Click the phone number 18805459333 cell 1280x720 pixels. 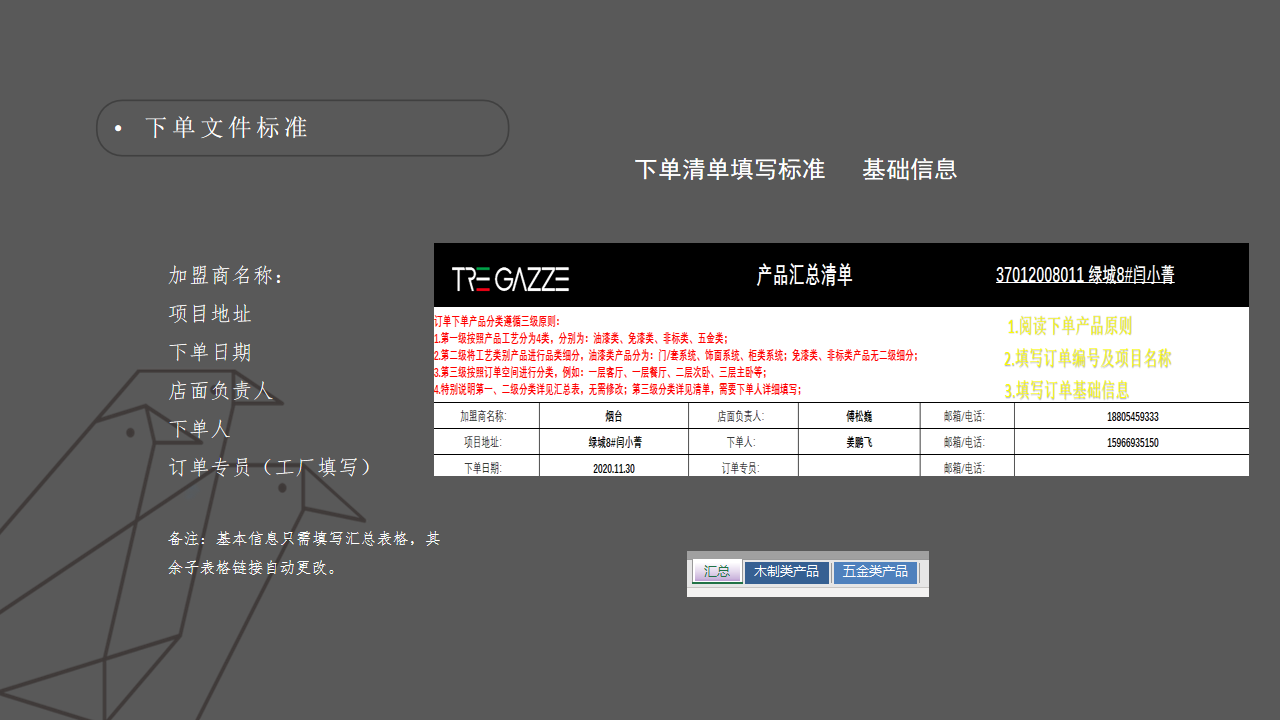click(1132, 416)
